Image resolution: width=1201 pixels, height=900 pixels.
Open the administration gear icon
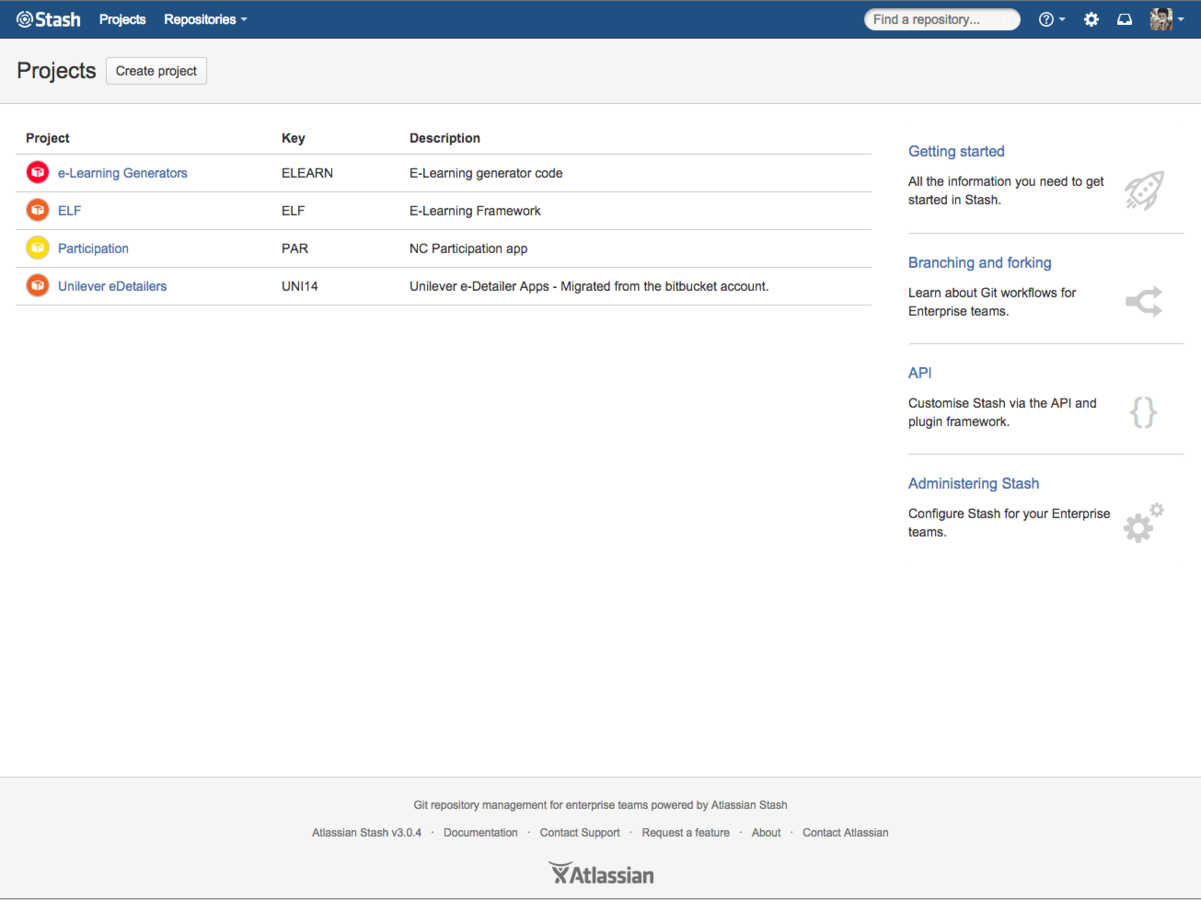tap(1091, 19)
